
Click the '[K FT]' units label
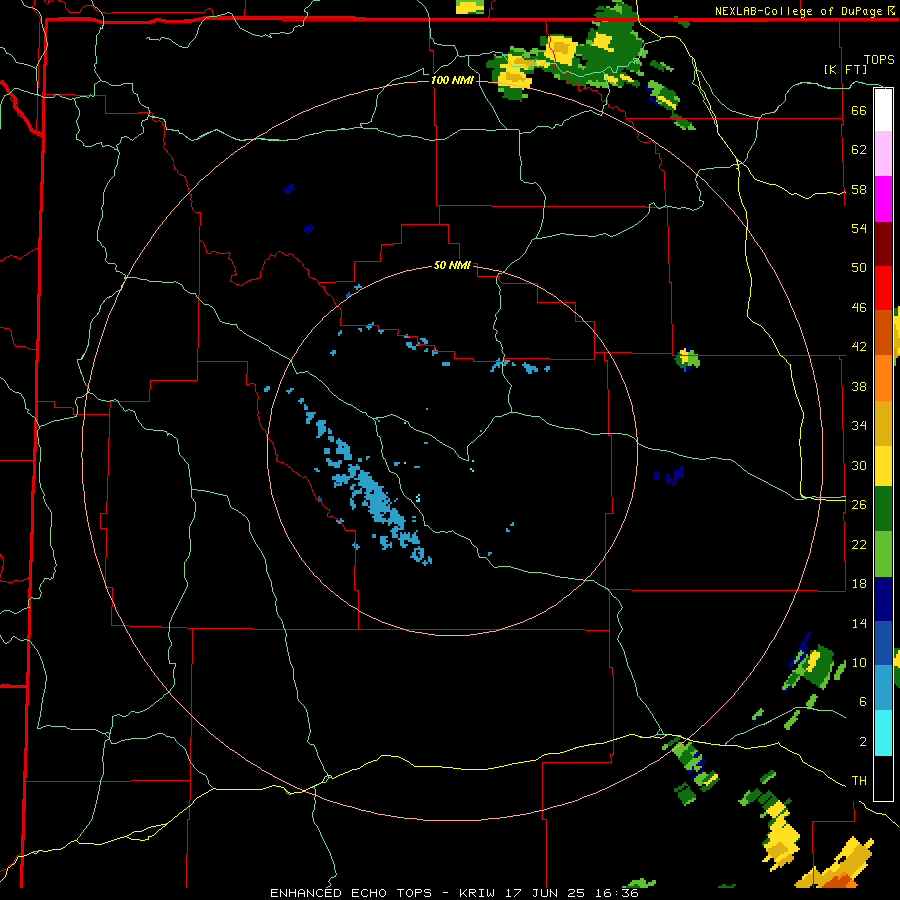point(845,69)
